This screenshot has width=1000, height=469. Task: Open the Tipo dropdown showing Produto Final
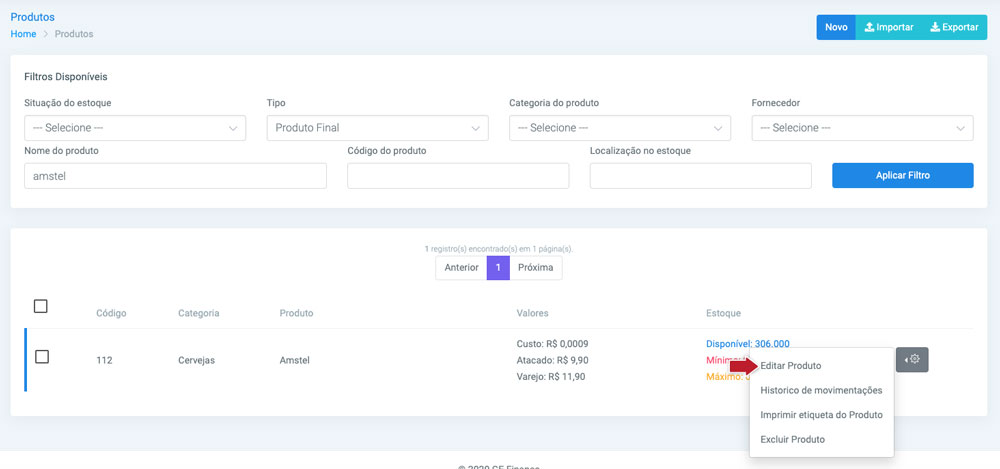pyautogui.click(x=378, y=128)
